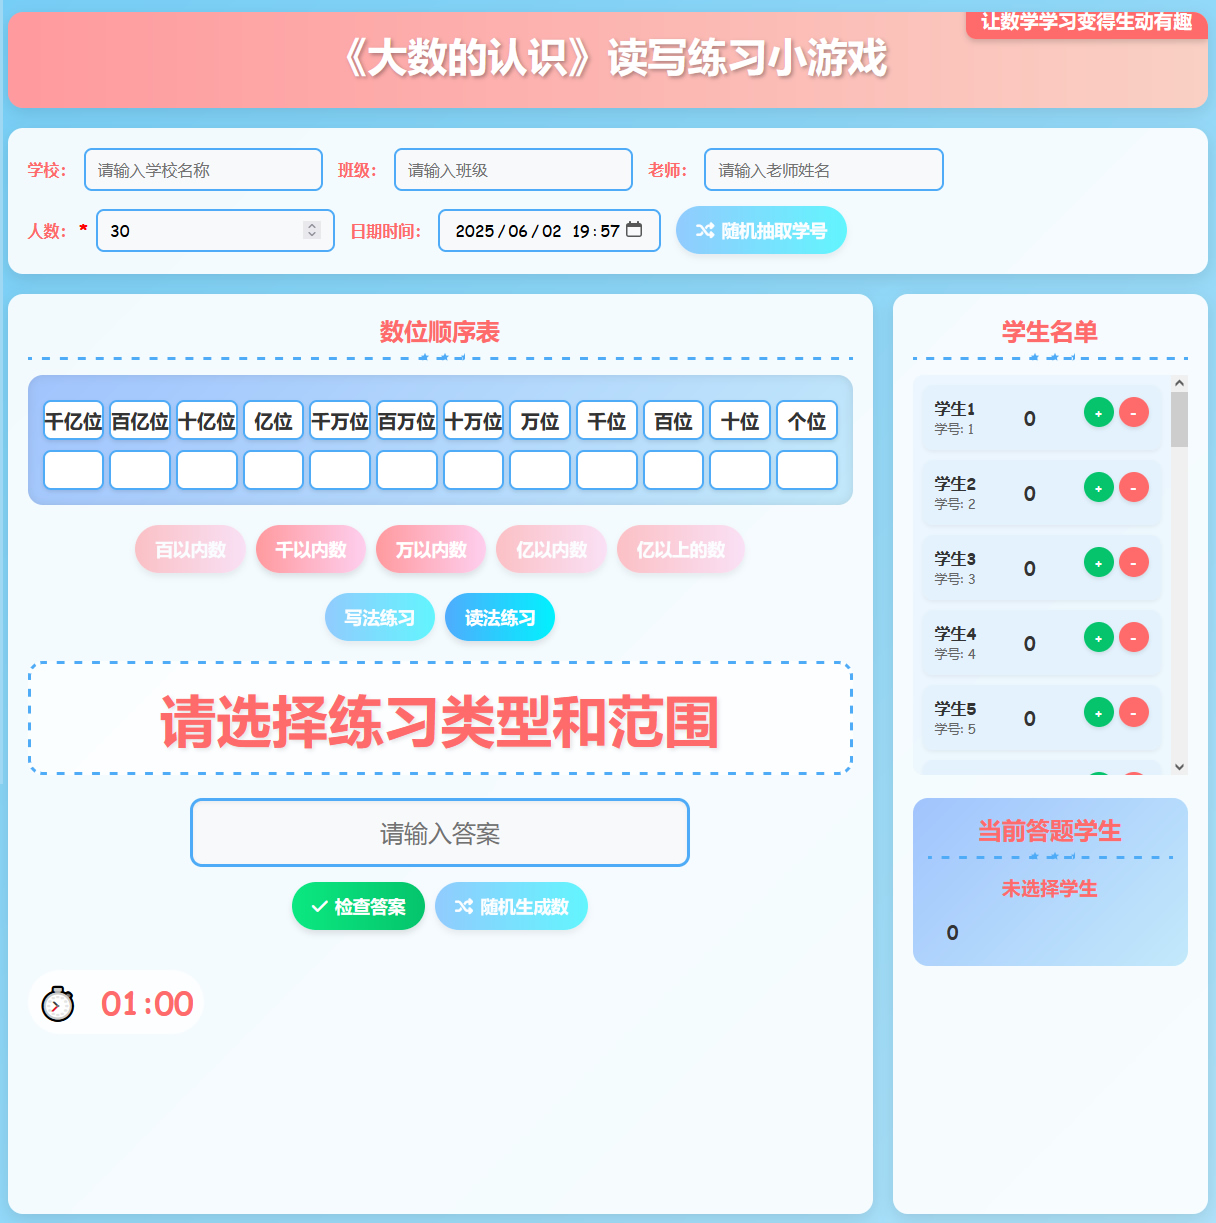
Task: Click the 个位 header cell
Action: coord(807,421)
